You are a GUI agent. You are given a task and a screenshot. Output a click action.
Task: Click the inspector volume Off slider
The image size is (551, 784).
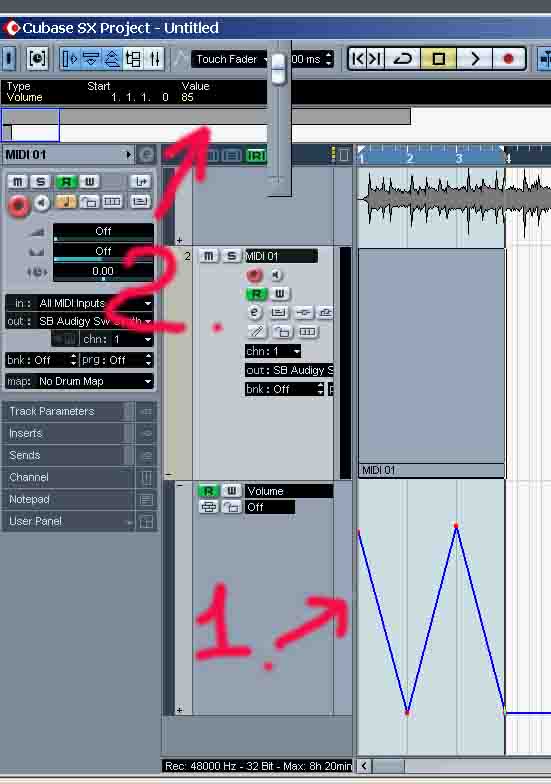103,232
